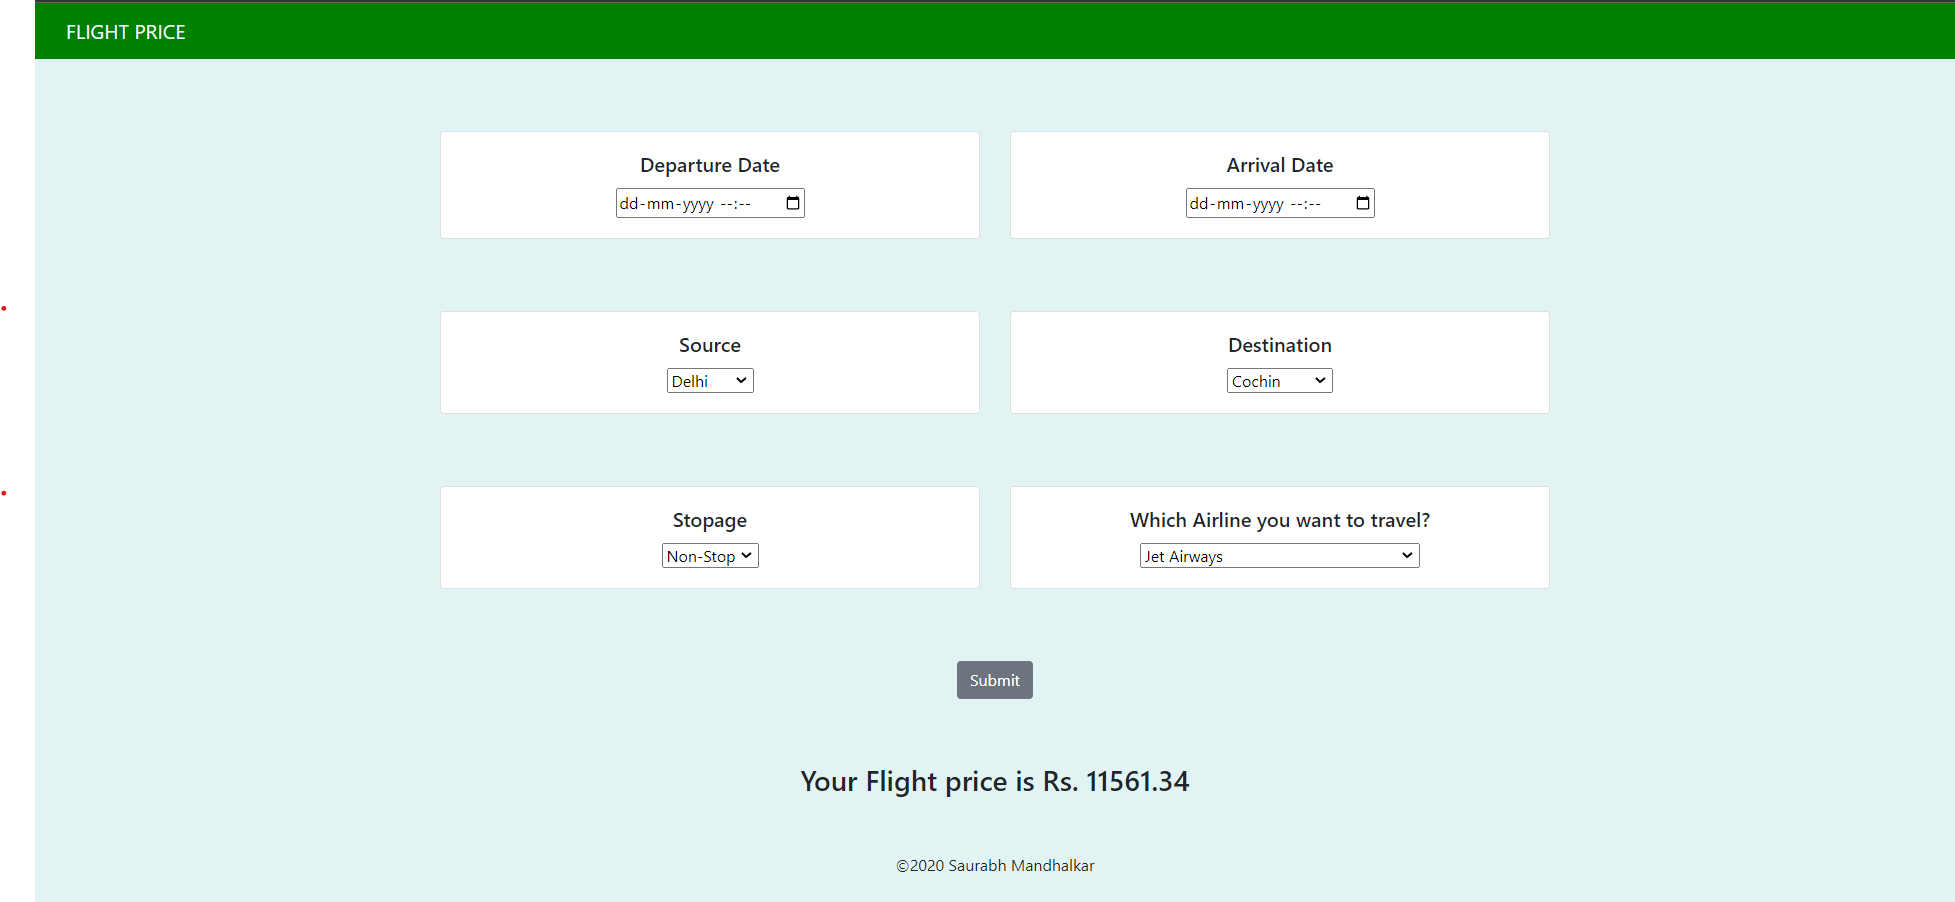Open the Departure Date calendar picker
Screen dimensions: 1955x902
pos(792,202)
